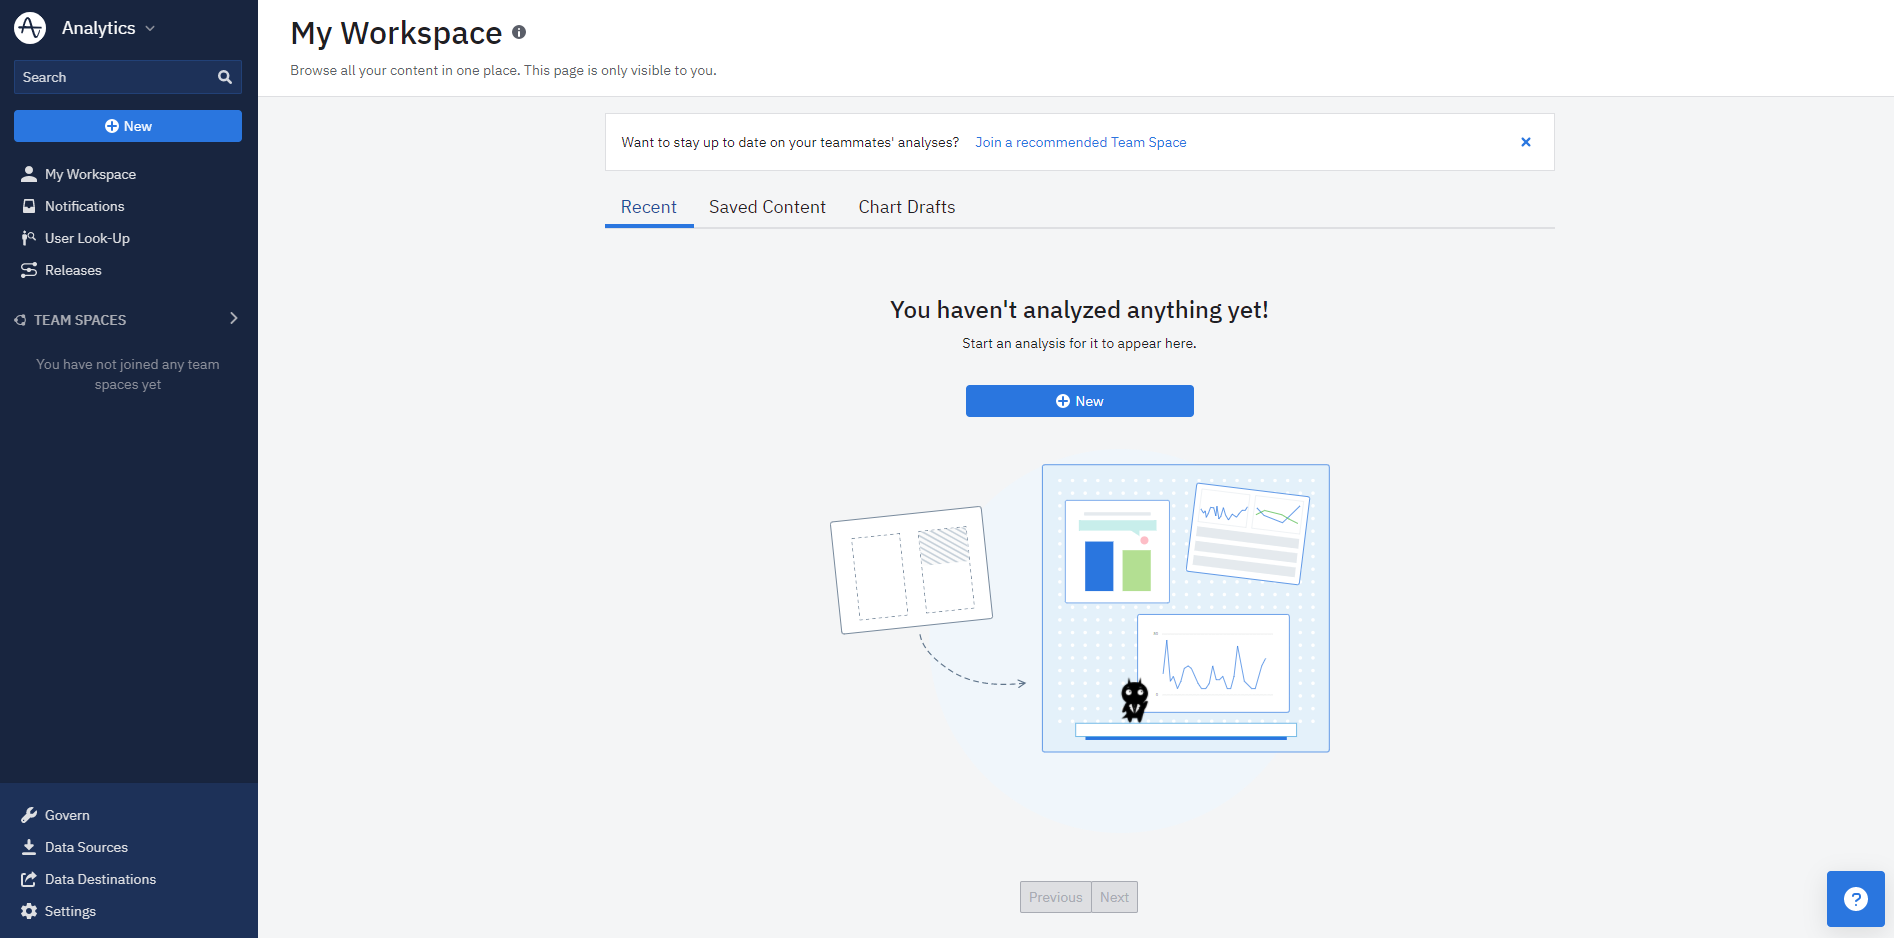Open Settings in sidebar
Image resolution: width=1894 pixels, height=938 pixels.
coord(70,911)
